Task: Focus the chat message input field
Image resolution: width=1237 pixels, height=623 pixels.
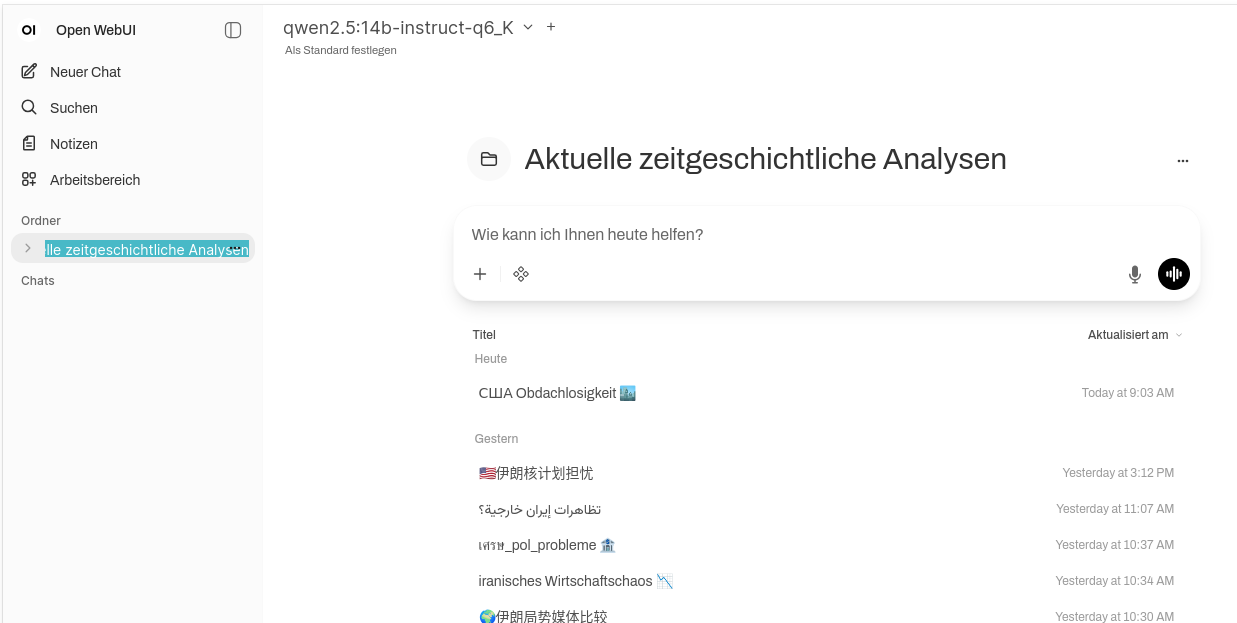Action: tap(800, 235)
